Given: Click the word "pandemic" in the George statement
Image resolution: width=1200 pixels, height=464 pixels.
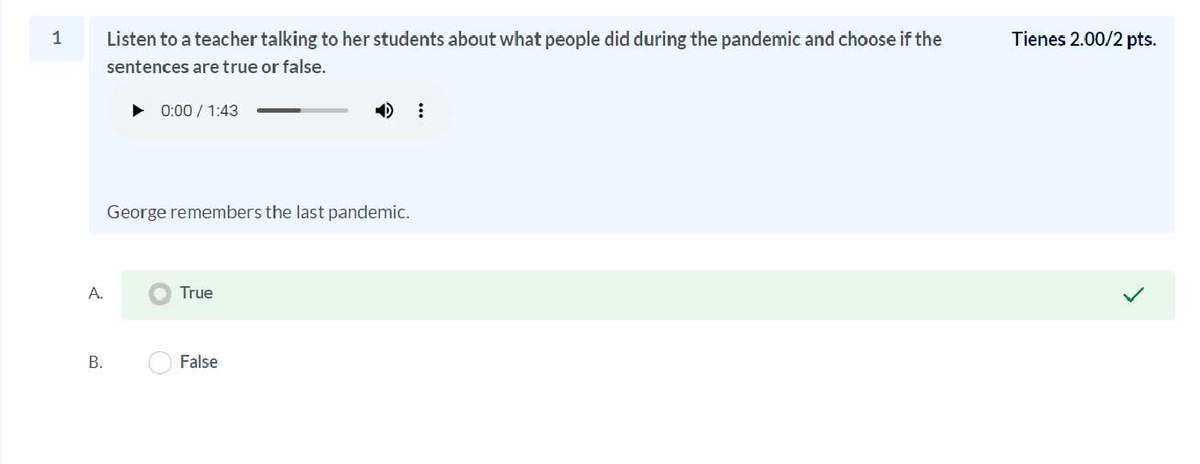Looking at the screenshot, I should [371, 212].
